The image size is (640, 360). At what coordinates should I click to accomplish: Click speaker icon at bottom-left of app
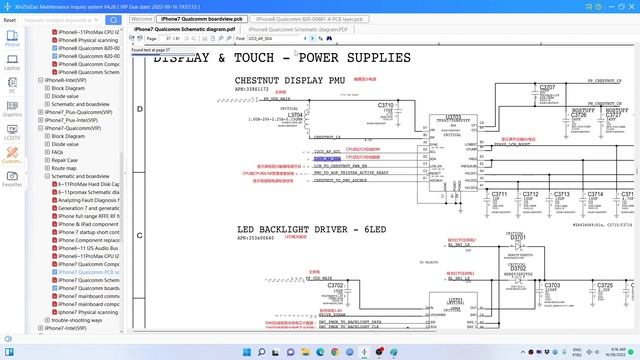click(x=8, y=339)
